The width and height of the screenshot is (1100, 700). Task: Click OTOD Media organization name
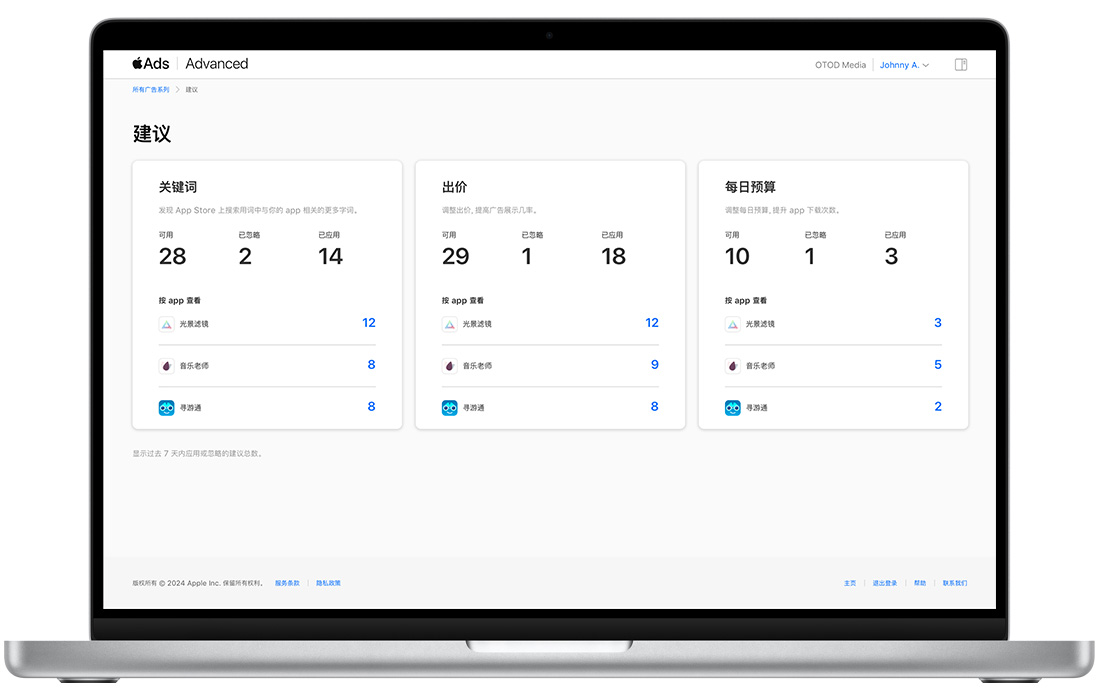click(x=840, y=65)
